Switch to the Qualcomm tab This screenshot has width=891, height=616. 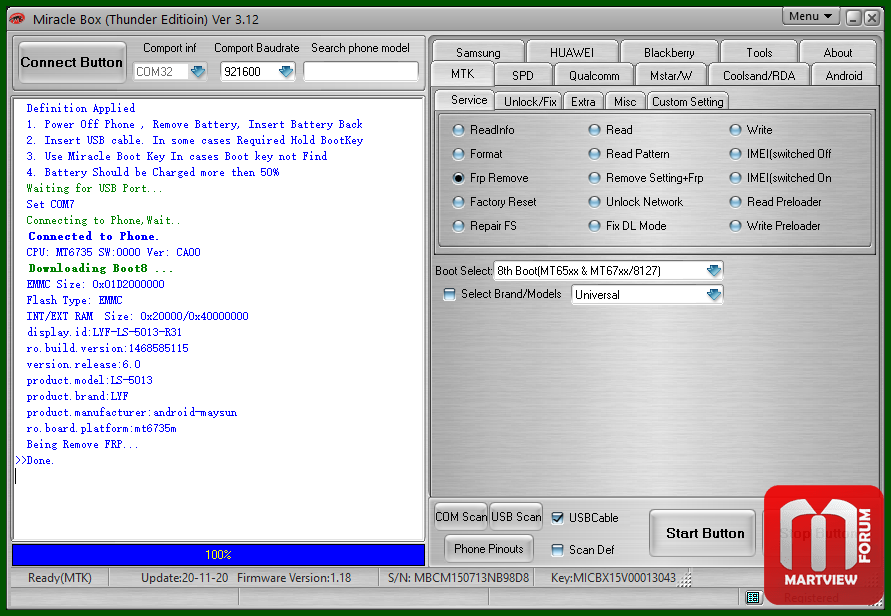coord(594,76)
